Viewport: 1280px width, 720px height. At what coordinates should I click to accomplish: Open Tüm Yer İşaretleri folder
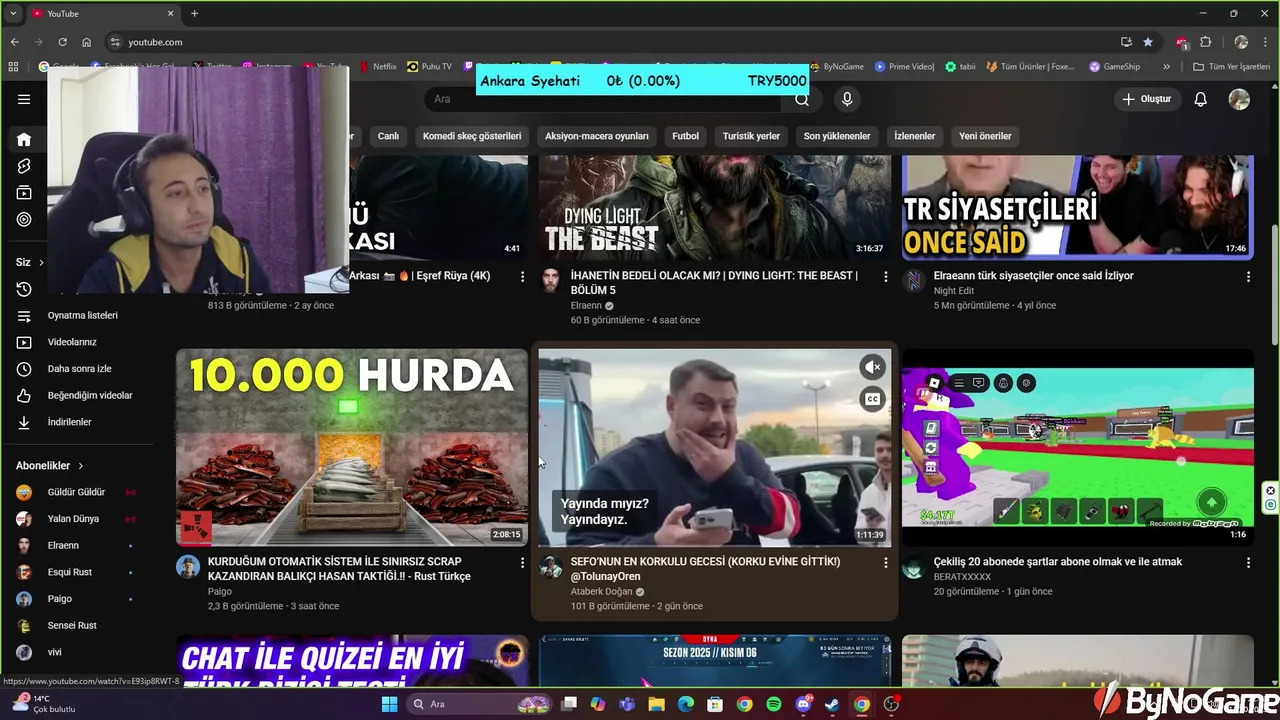pyautogui.click(x=1231, y=67)
